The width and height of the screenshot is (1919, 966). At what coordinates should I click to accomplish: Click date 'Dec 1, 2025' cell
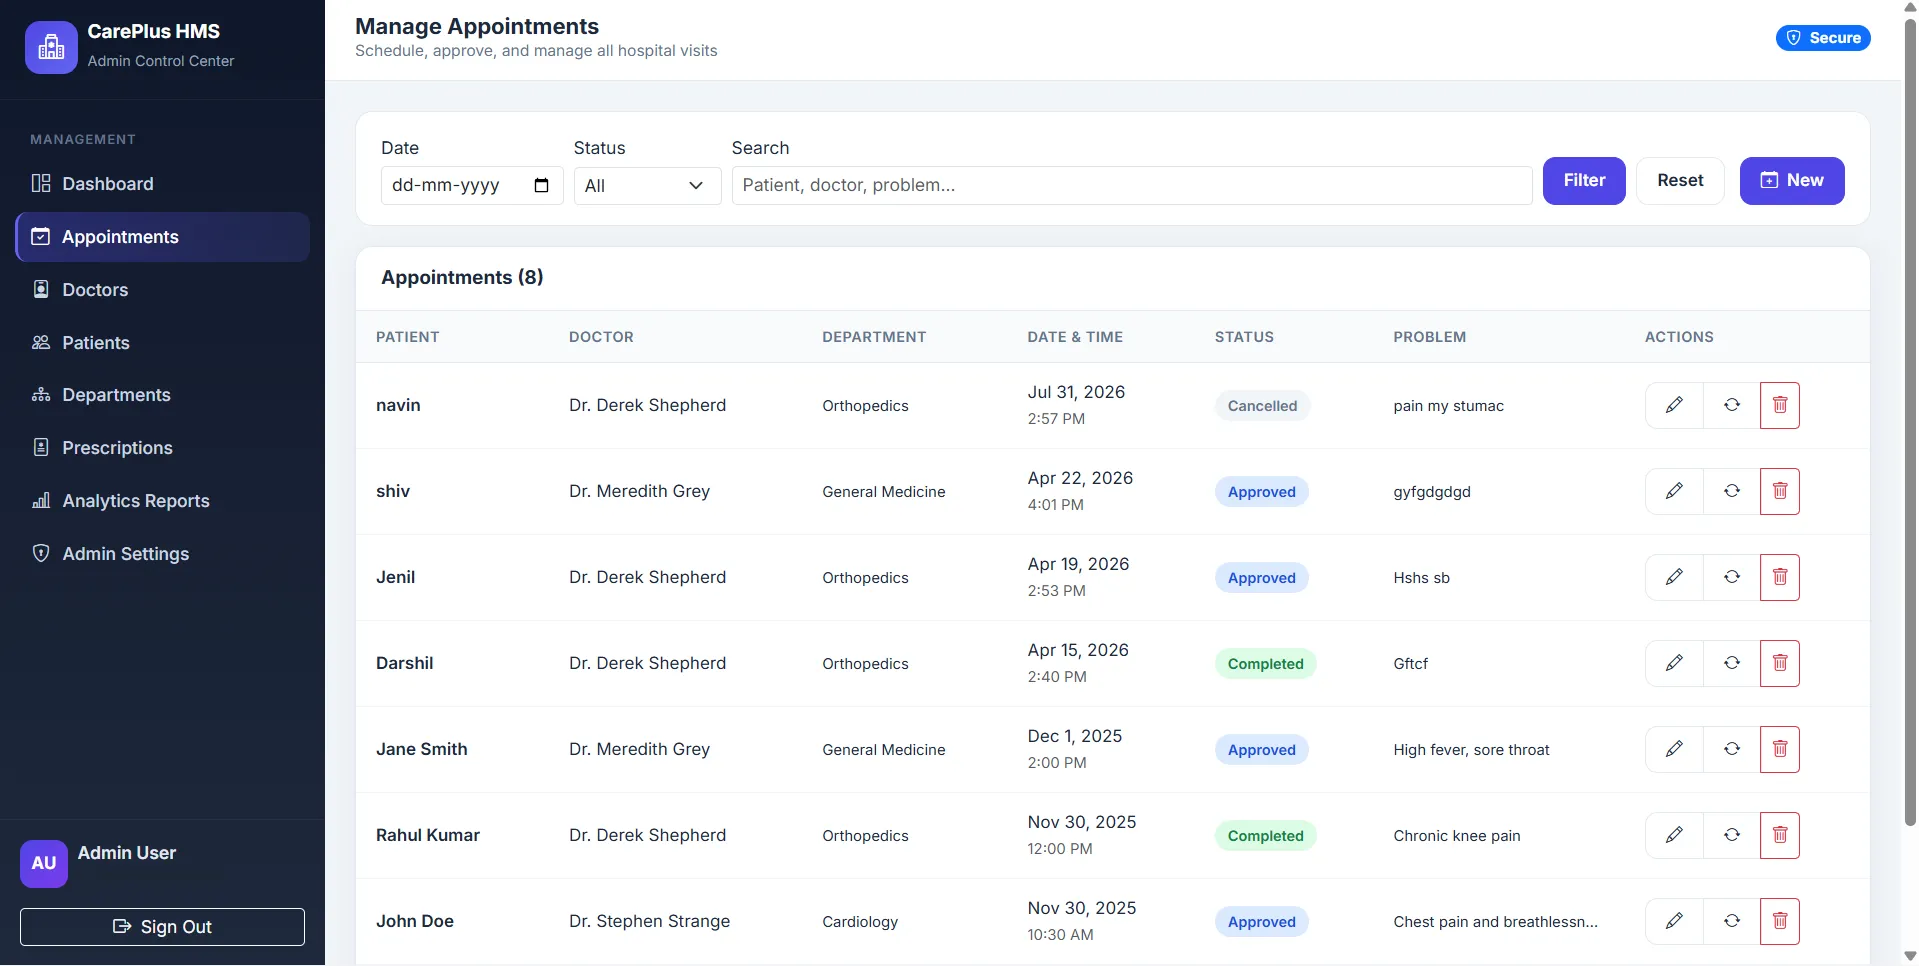[x=1075, y=736]
